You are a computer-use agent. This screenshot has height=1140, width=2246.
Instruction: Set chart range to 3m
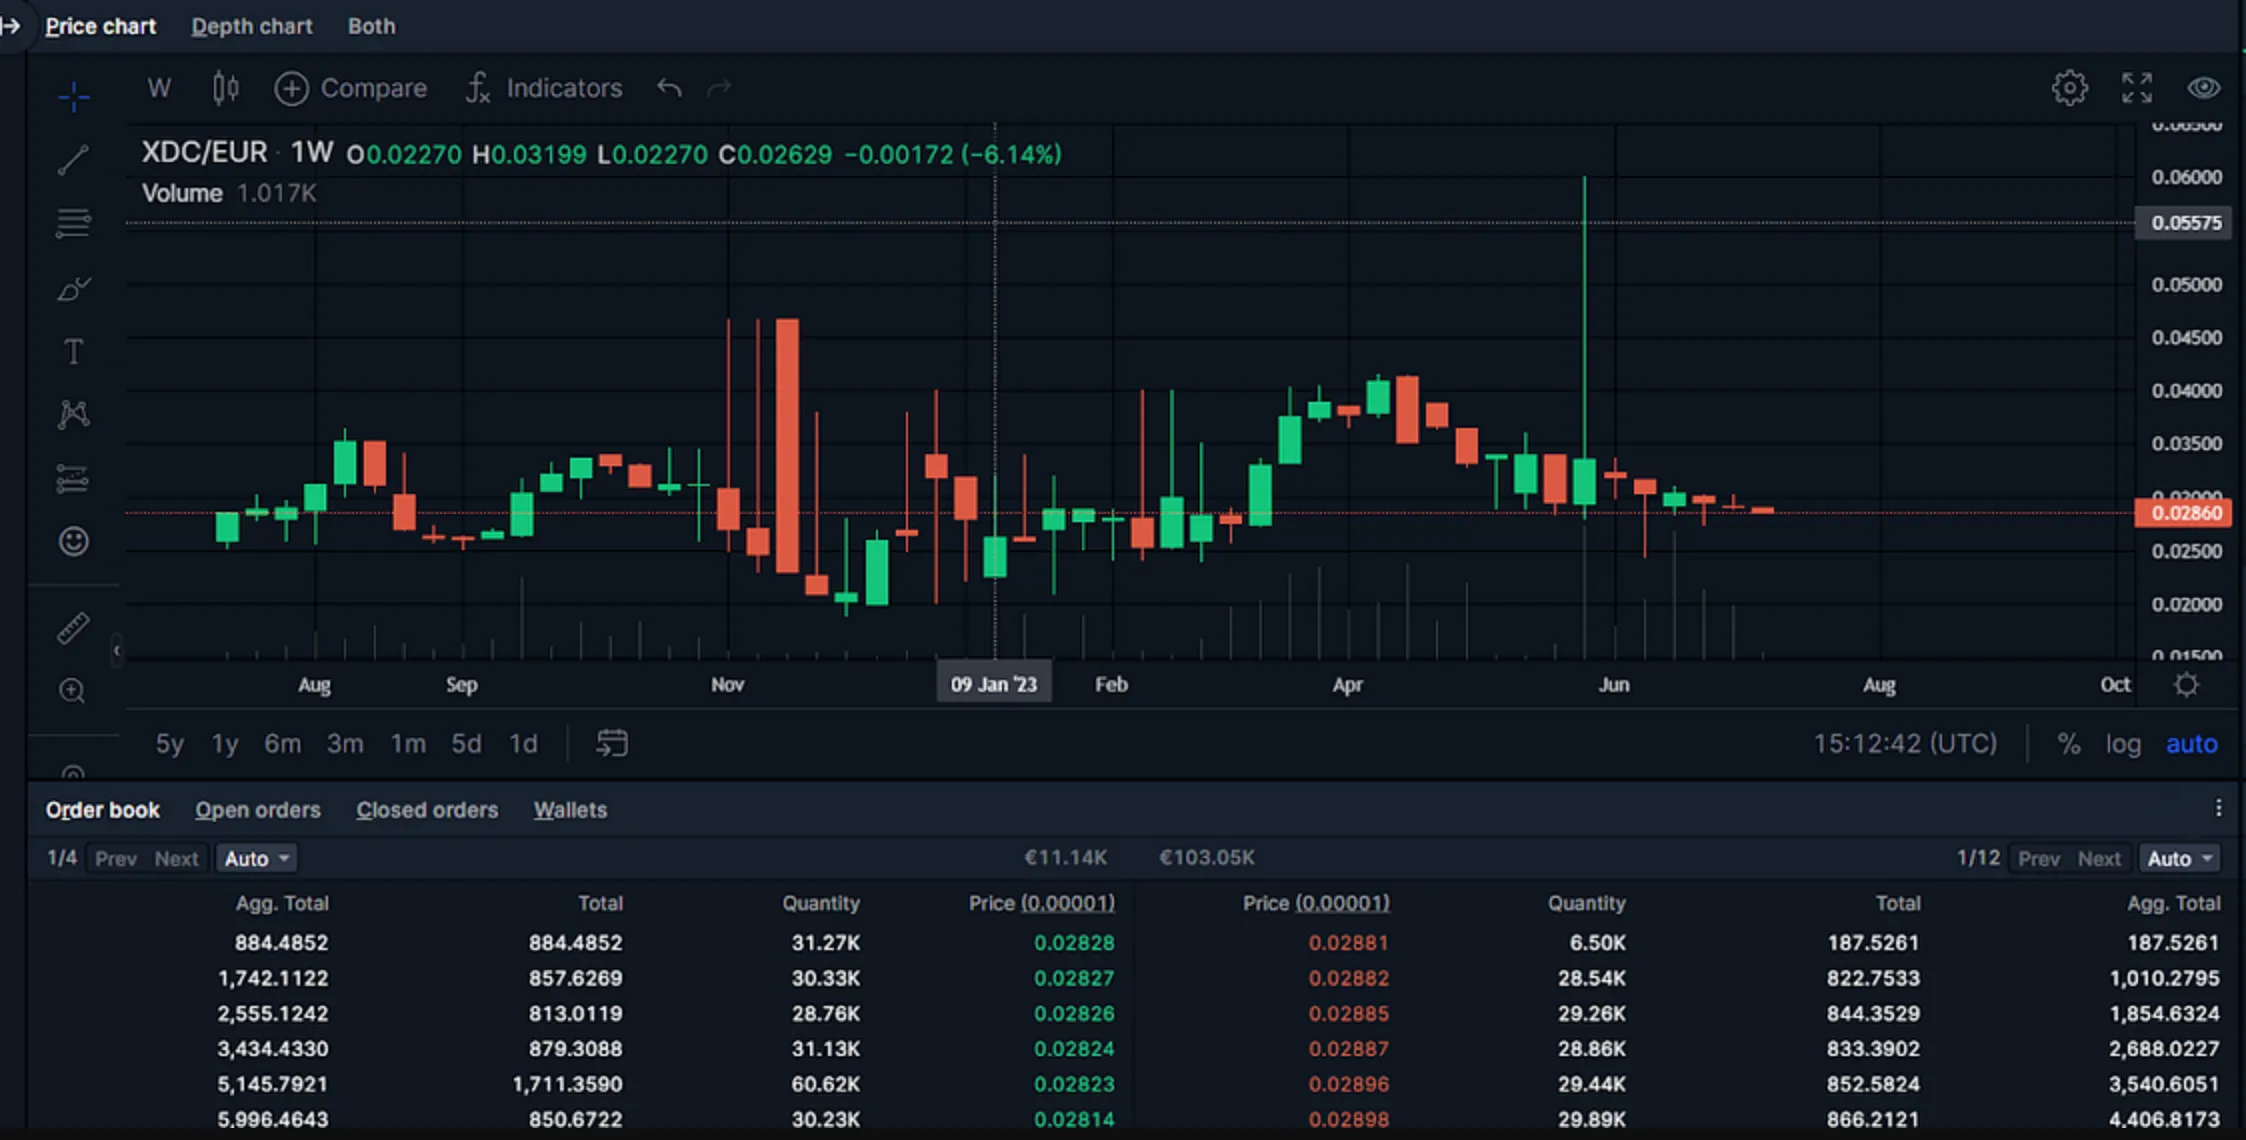(x=345, y=744)
